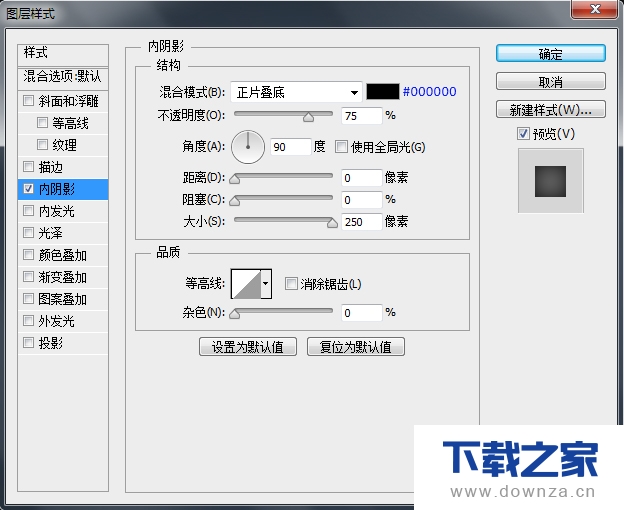Click the 取消 button
624x510 pixels.
(551, 82)
